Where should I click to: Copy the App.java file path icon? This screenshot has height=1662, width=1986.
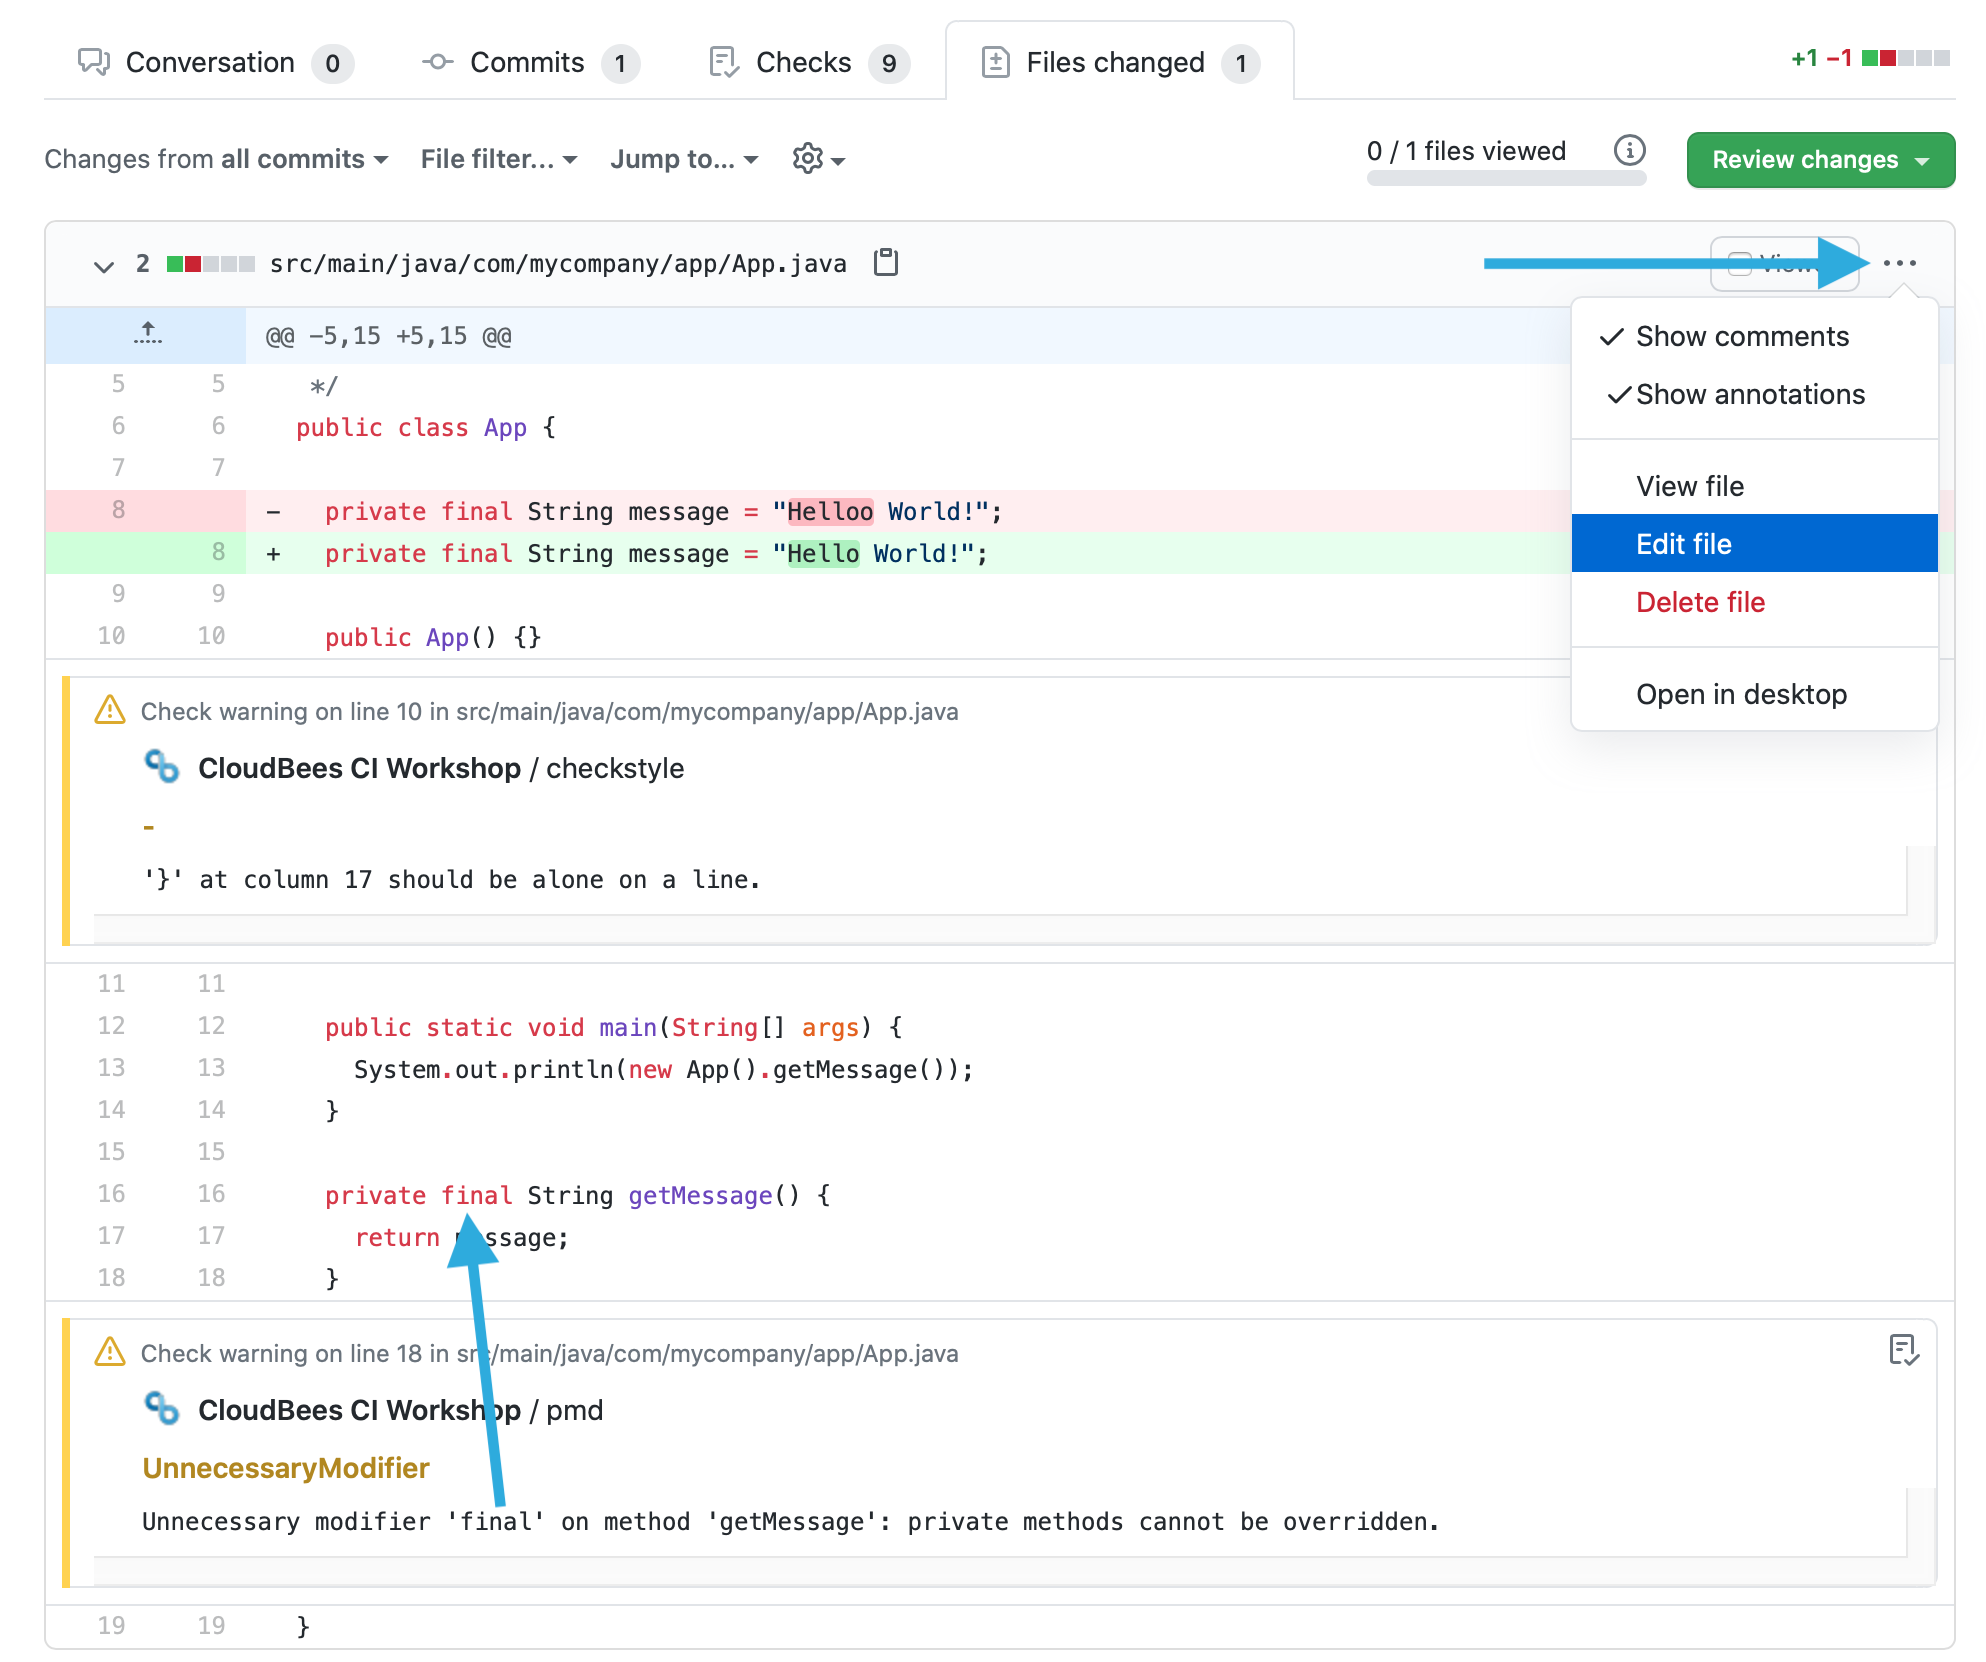pos(886,263)
